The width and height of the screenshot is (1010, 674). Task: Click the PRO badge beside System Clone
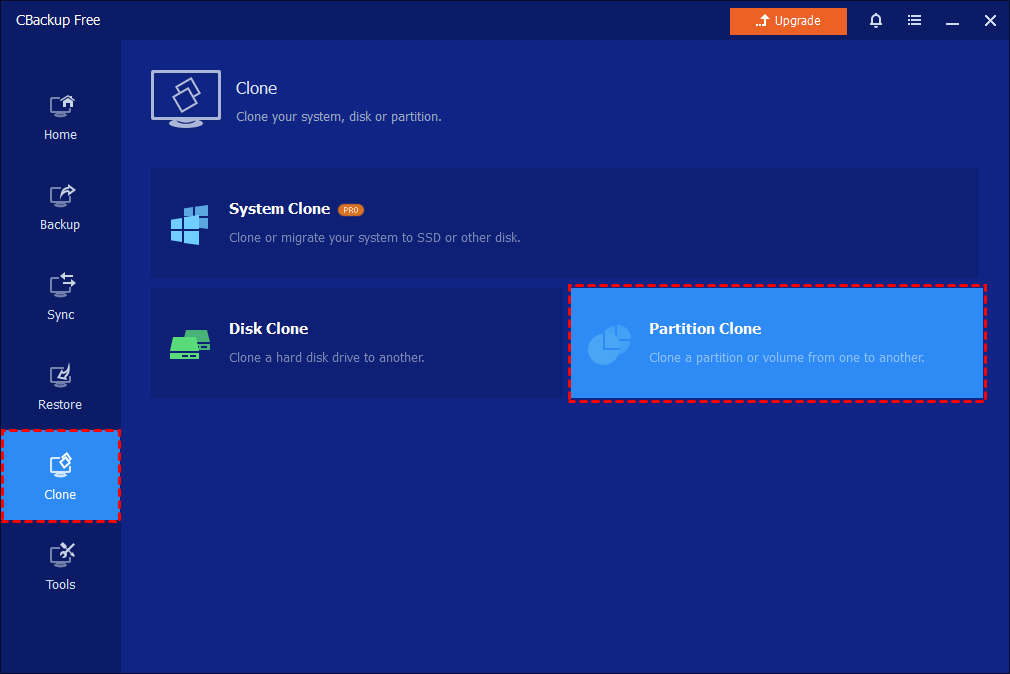point(350,210)
